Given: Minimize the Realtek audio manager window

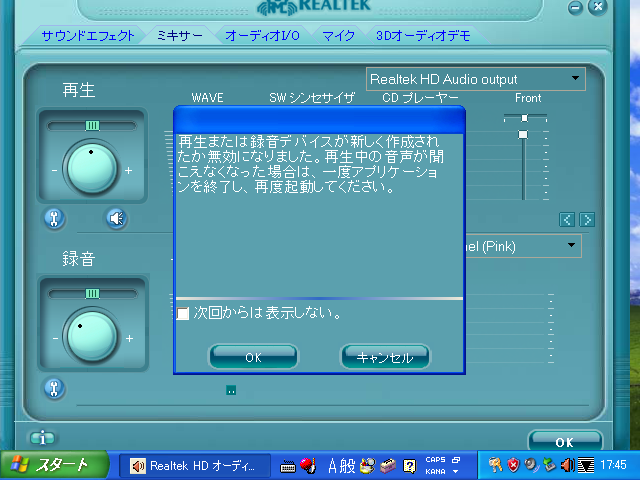Looking at the screenshot, I should pyautogui.click(x=576, y=7).
